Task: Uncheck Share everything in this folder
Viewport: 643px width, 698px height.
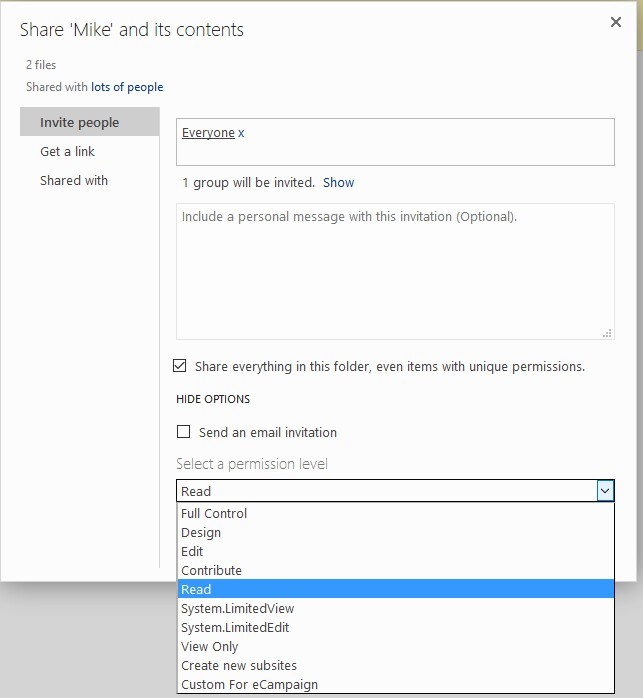Action: click(181, 366)
